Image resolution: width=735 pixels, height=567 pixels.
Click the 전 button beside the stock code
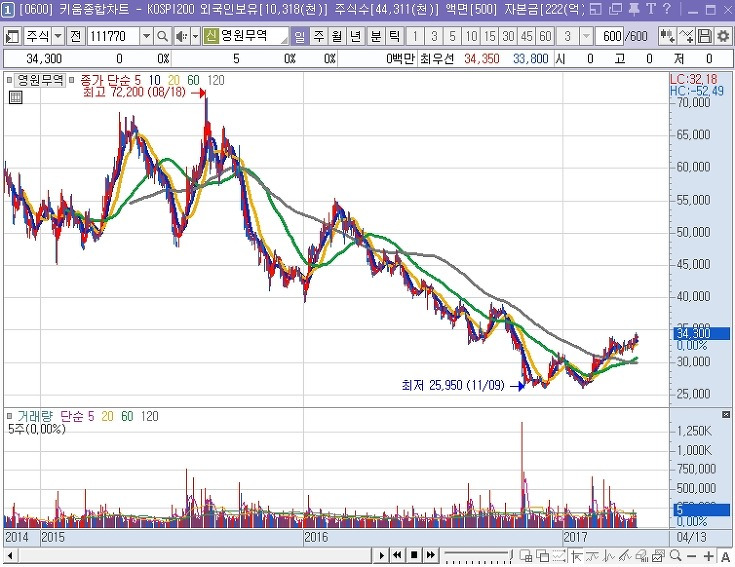(76, 36)
